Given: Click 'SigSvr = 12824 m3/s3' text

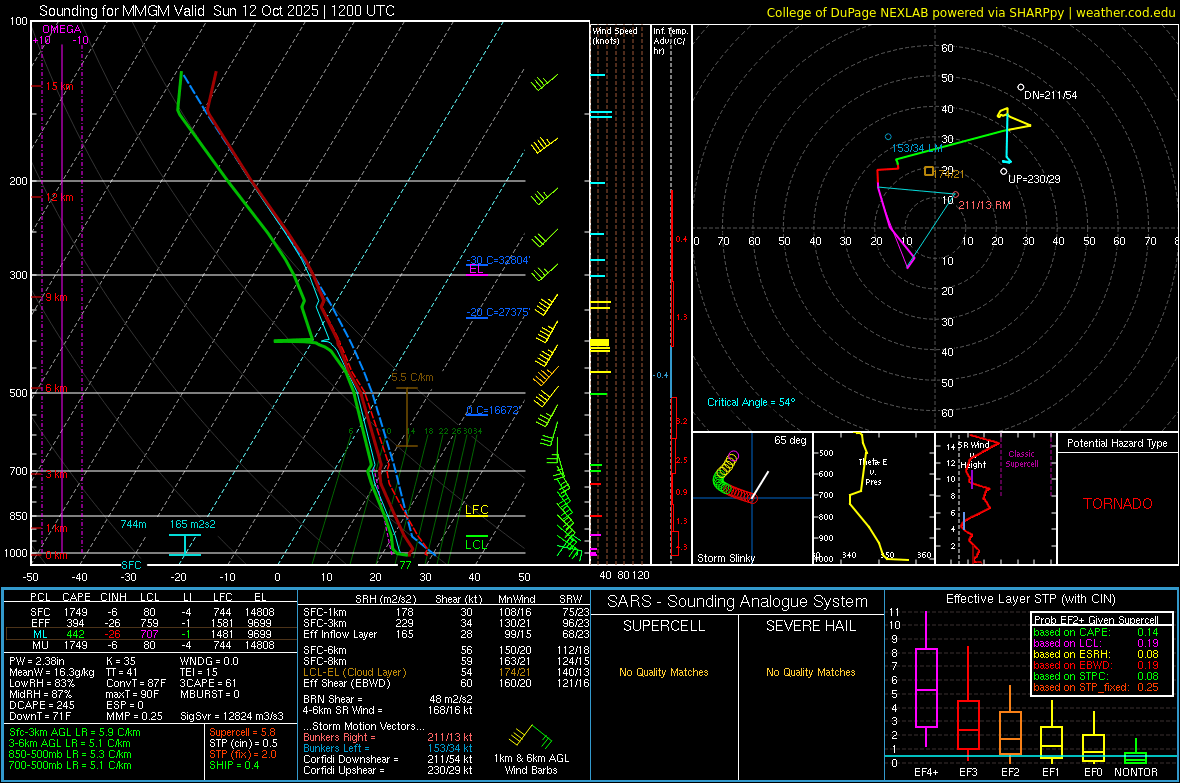Looking at the screenshot, I should pos(232,716).
